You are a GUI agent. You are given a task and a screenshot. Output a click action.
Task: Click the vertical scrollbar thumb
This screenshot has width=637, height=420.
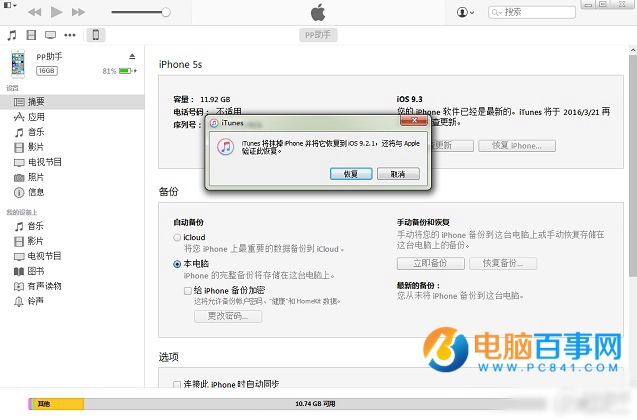[633, 166]
